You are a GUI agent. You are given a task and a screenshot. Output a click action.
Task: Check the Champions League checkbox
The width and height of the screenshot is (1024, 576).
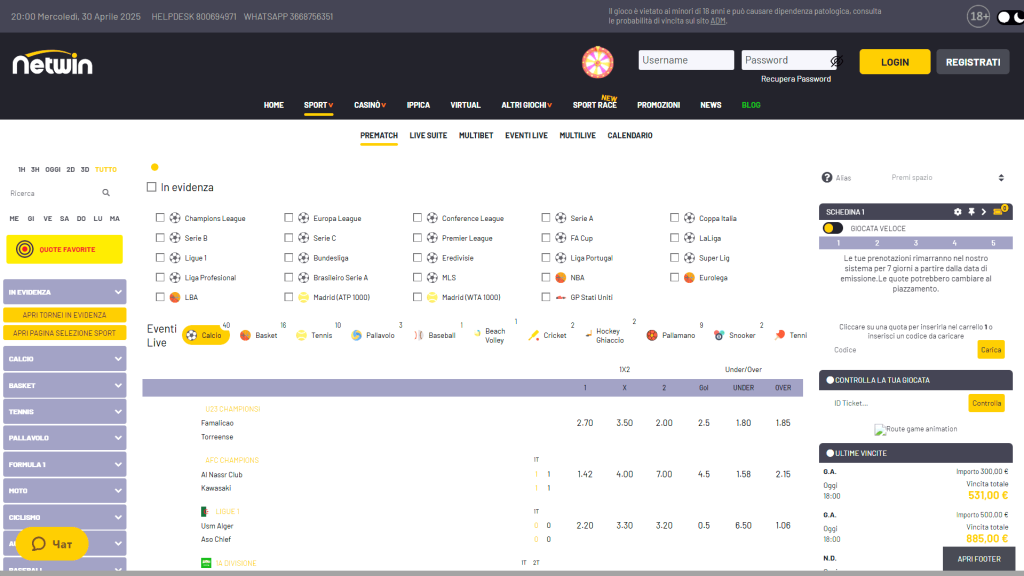158,217
